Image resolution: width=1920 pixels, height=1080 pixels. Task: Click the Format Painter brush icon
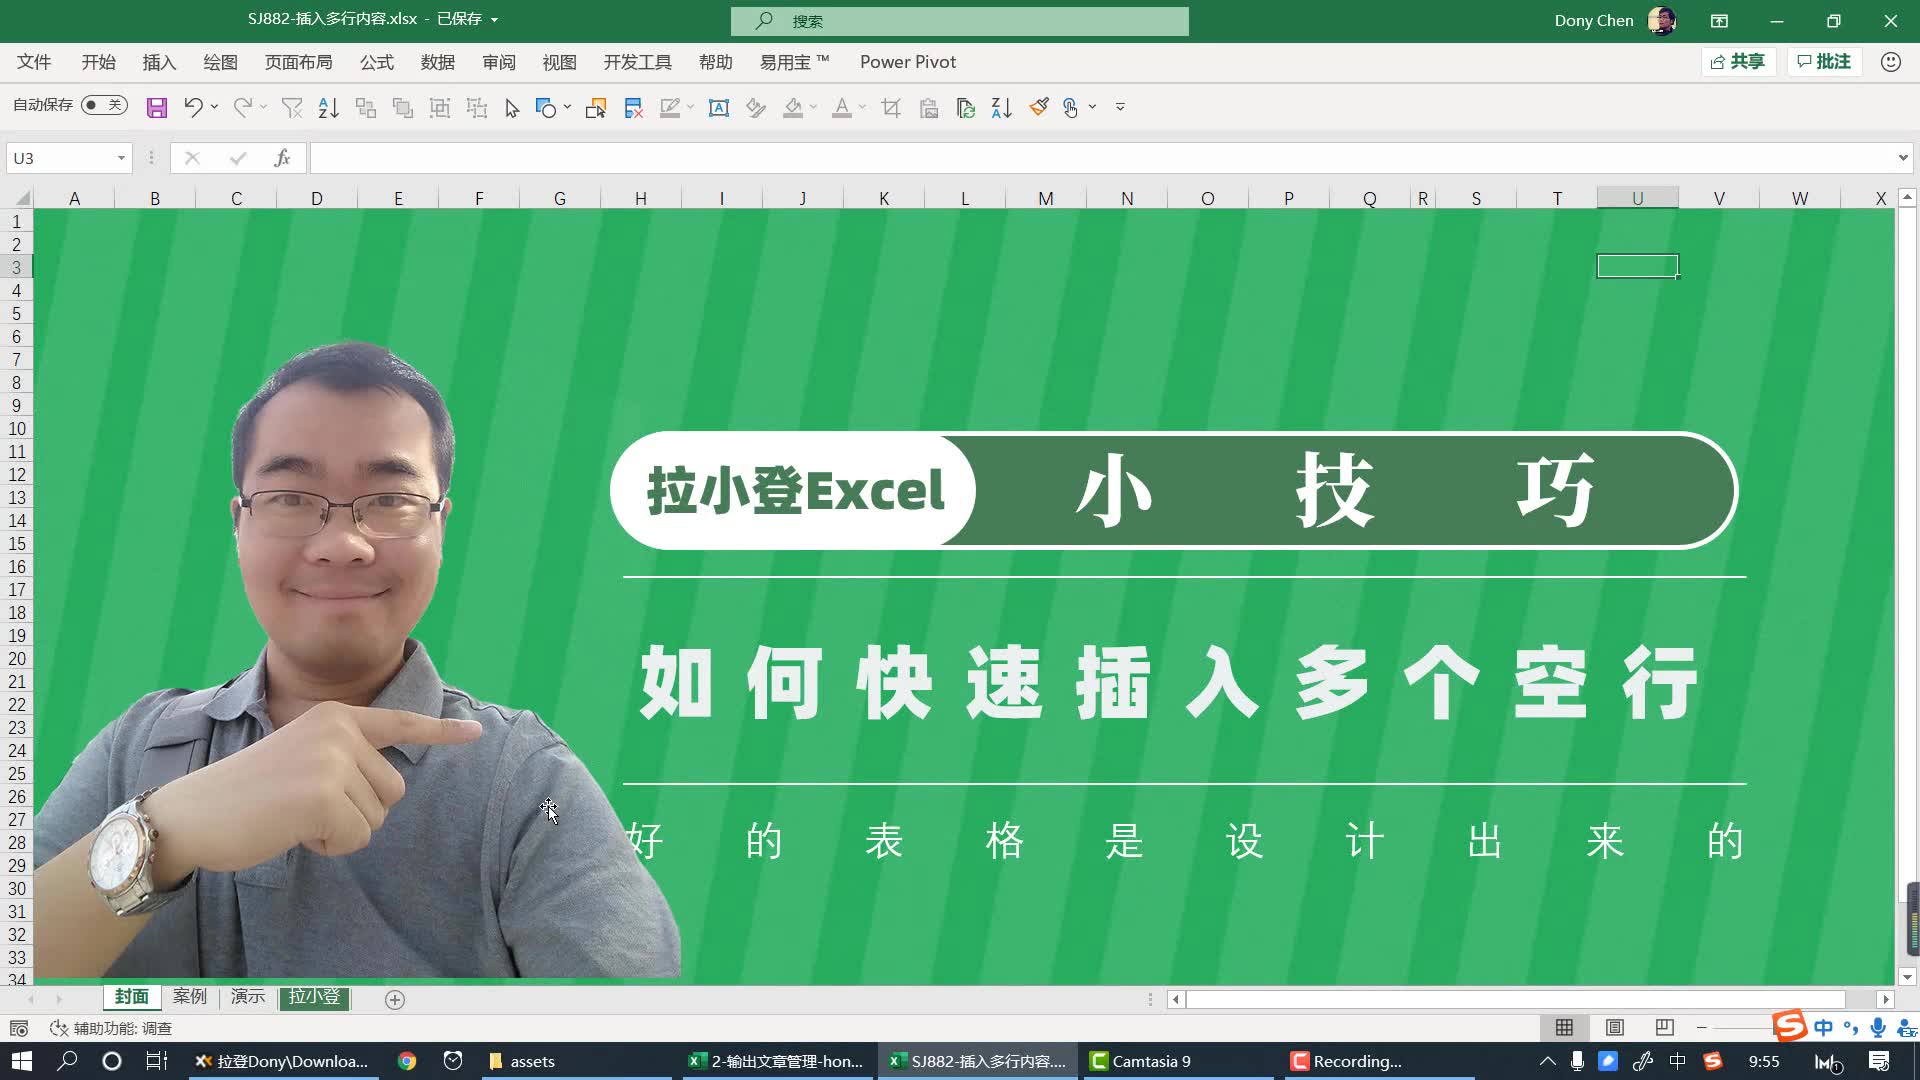click(x=1039, y=107)
